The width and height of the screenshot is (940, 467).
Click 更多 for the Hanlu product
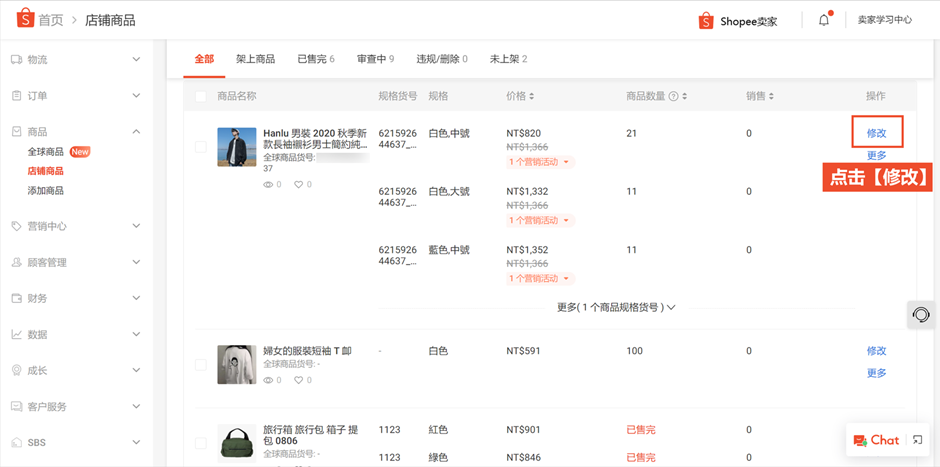tap(876, 155)
